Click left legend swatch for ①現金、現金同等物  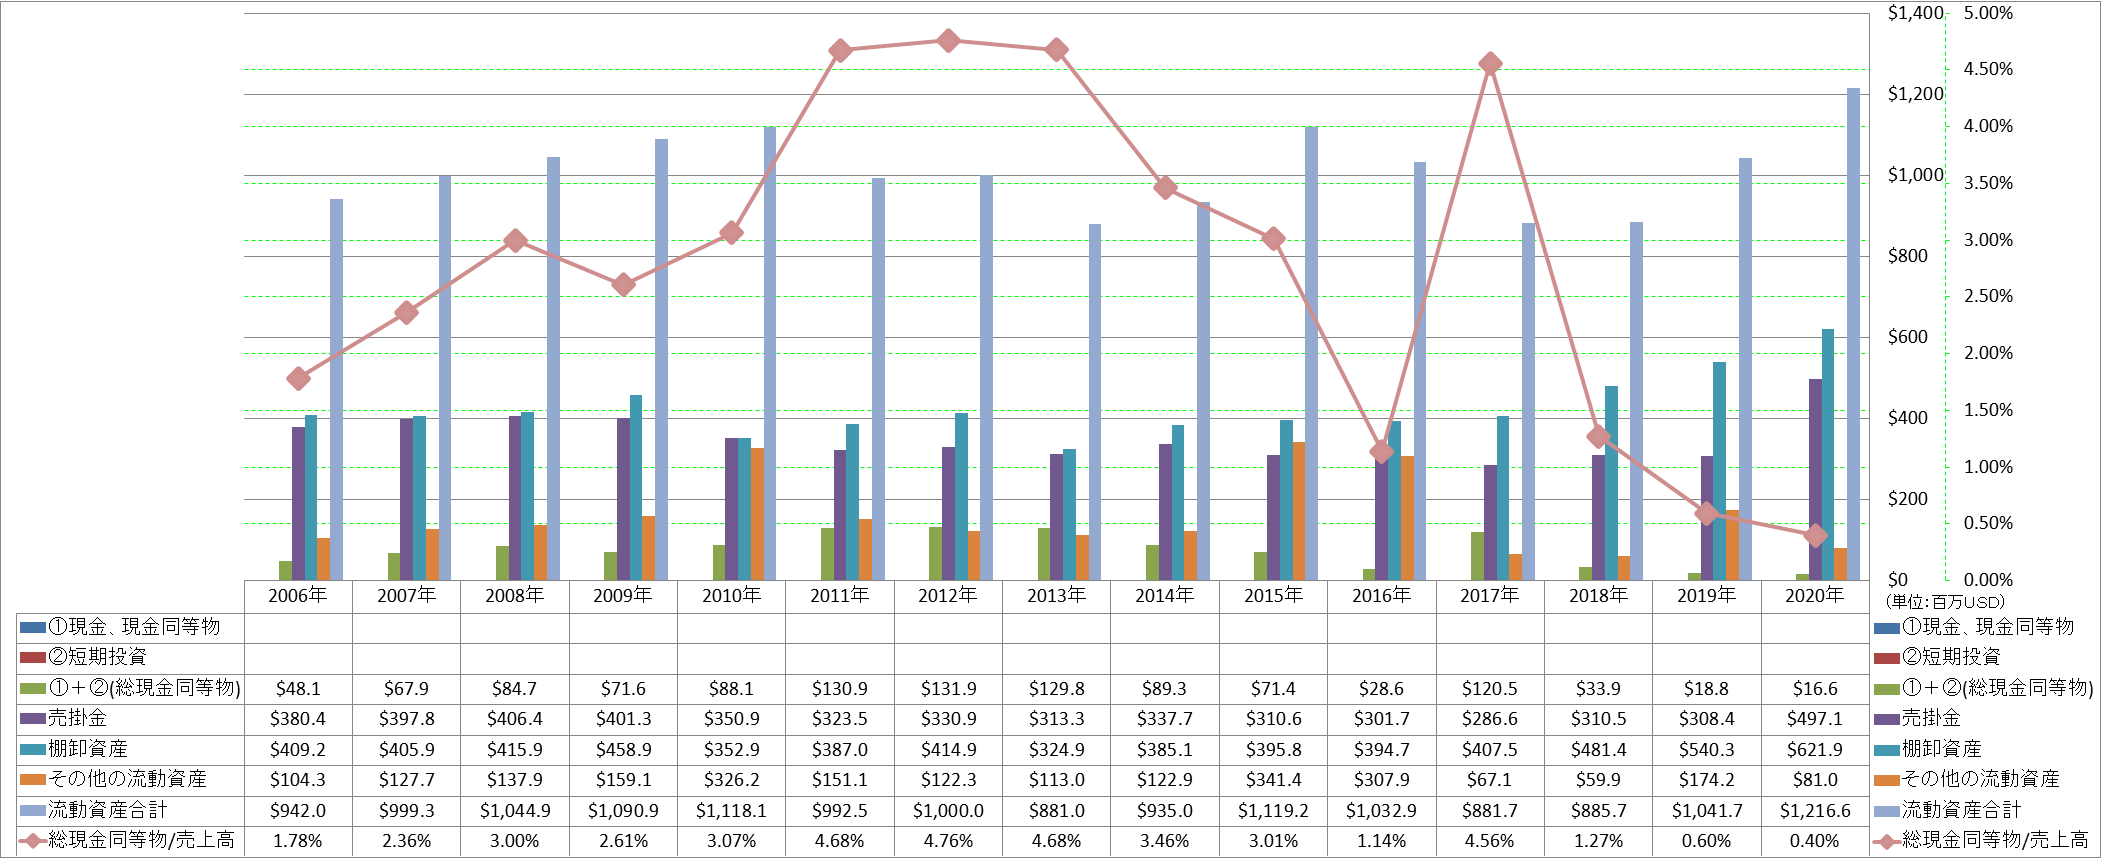(x=33, y=628)
